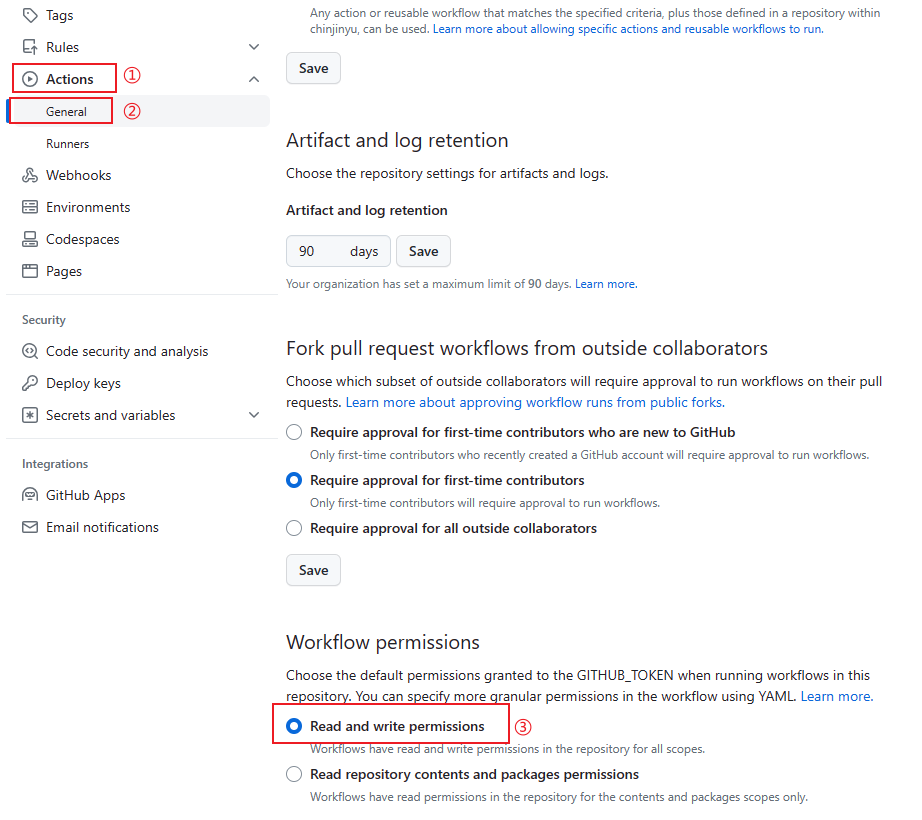Expand Secrets and variables chevron

coord(254,415)
